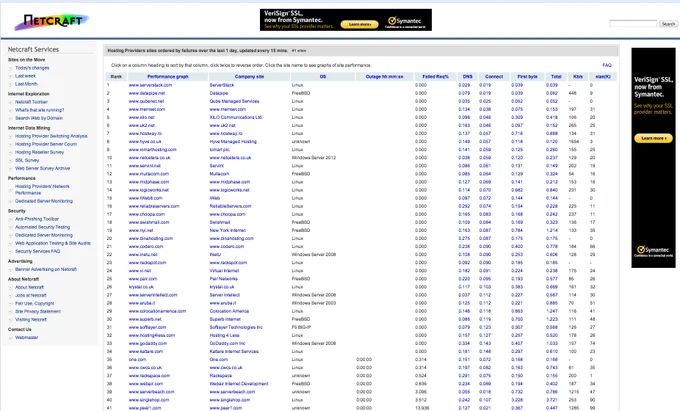Screen dimensions: 680x411
Task: Open Site Privacy Statement link
Action: pos(38,312)
